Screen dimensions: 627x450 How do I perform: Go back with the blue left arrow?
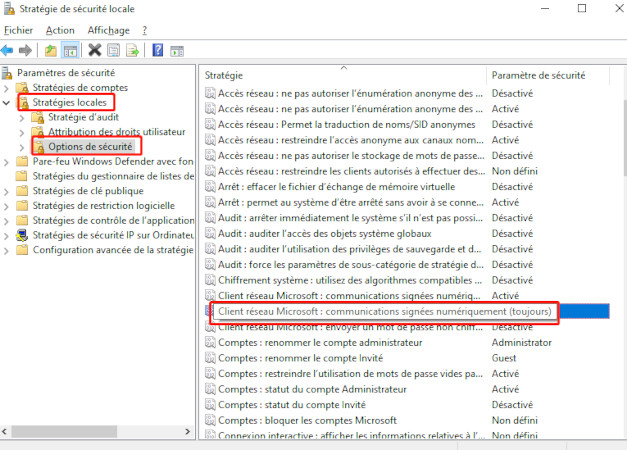[7, 51]
